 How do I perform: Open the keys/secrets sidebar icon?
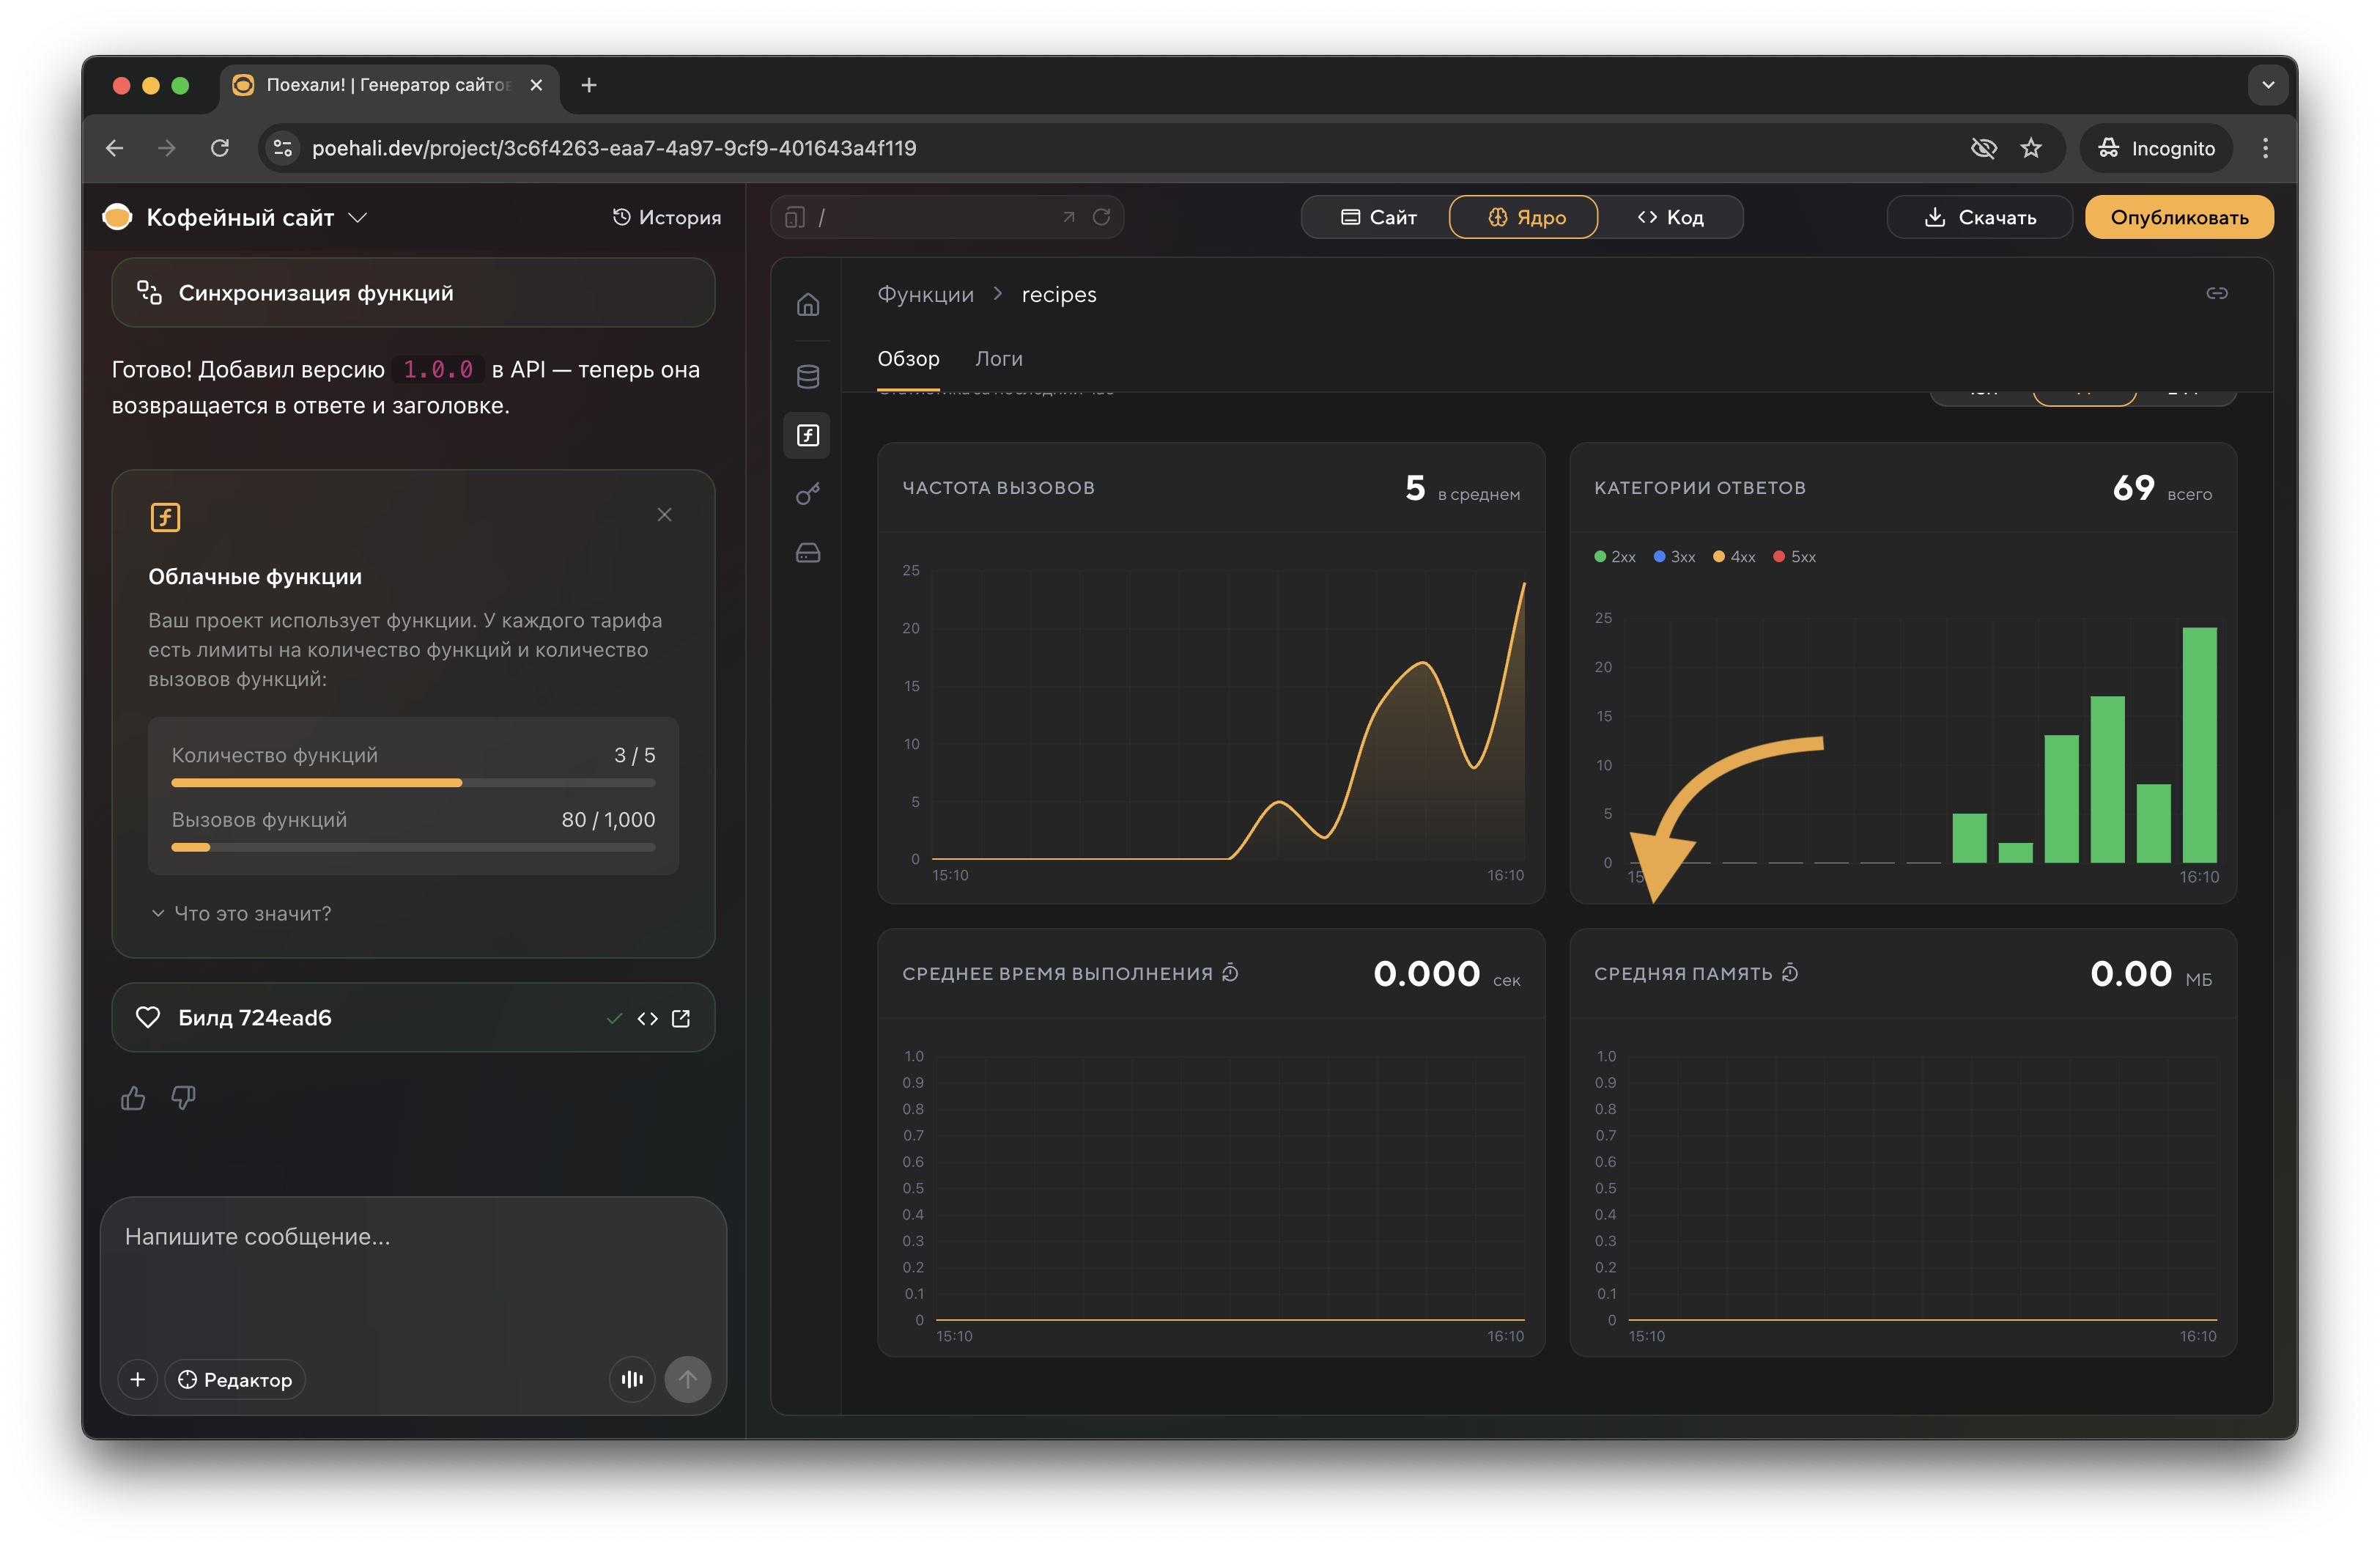(807, 494)
